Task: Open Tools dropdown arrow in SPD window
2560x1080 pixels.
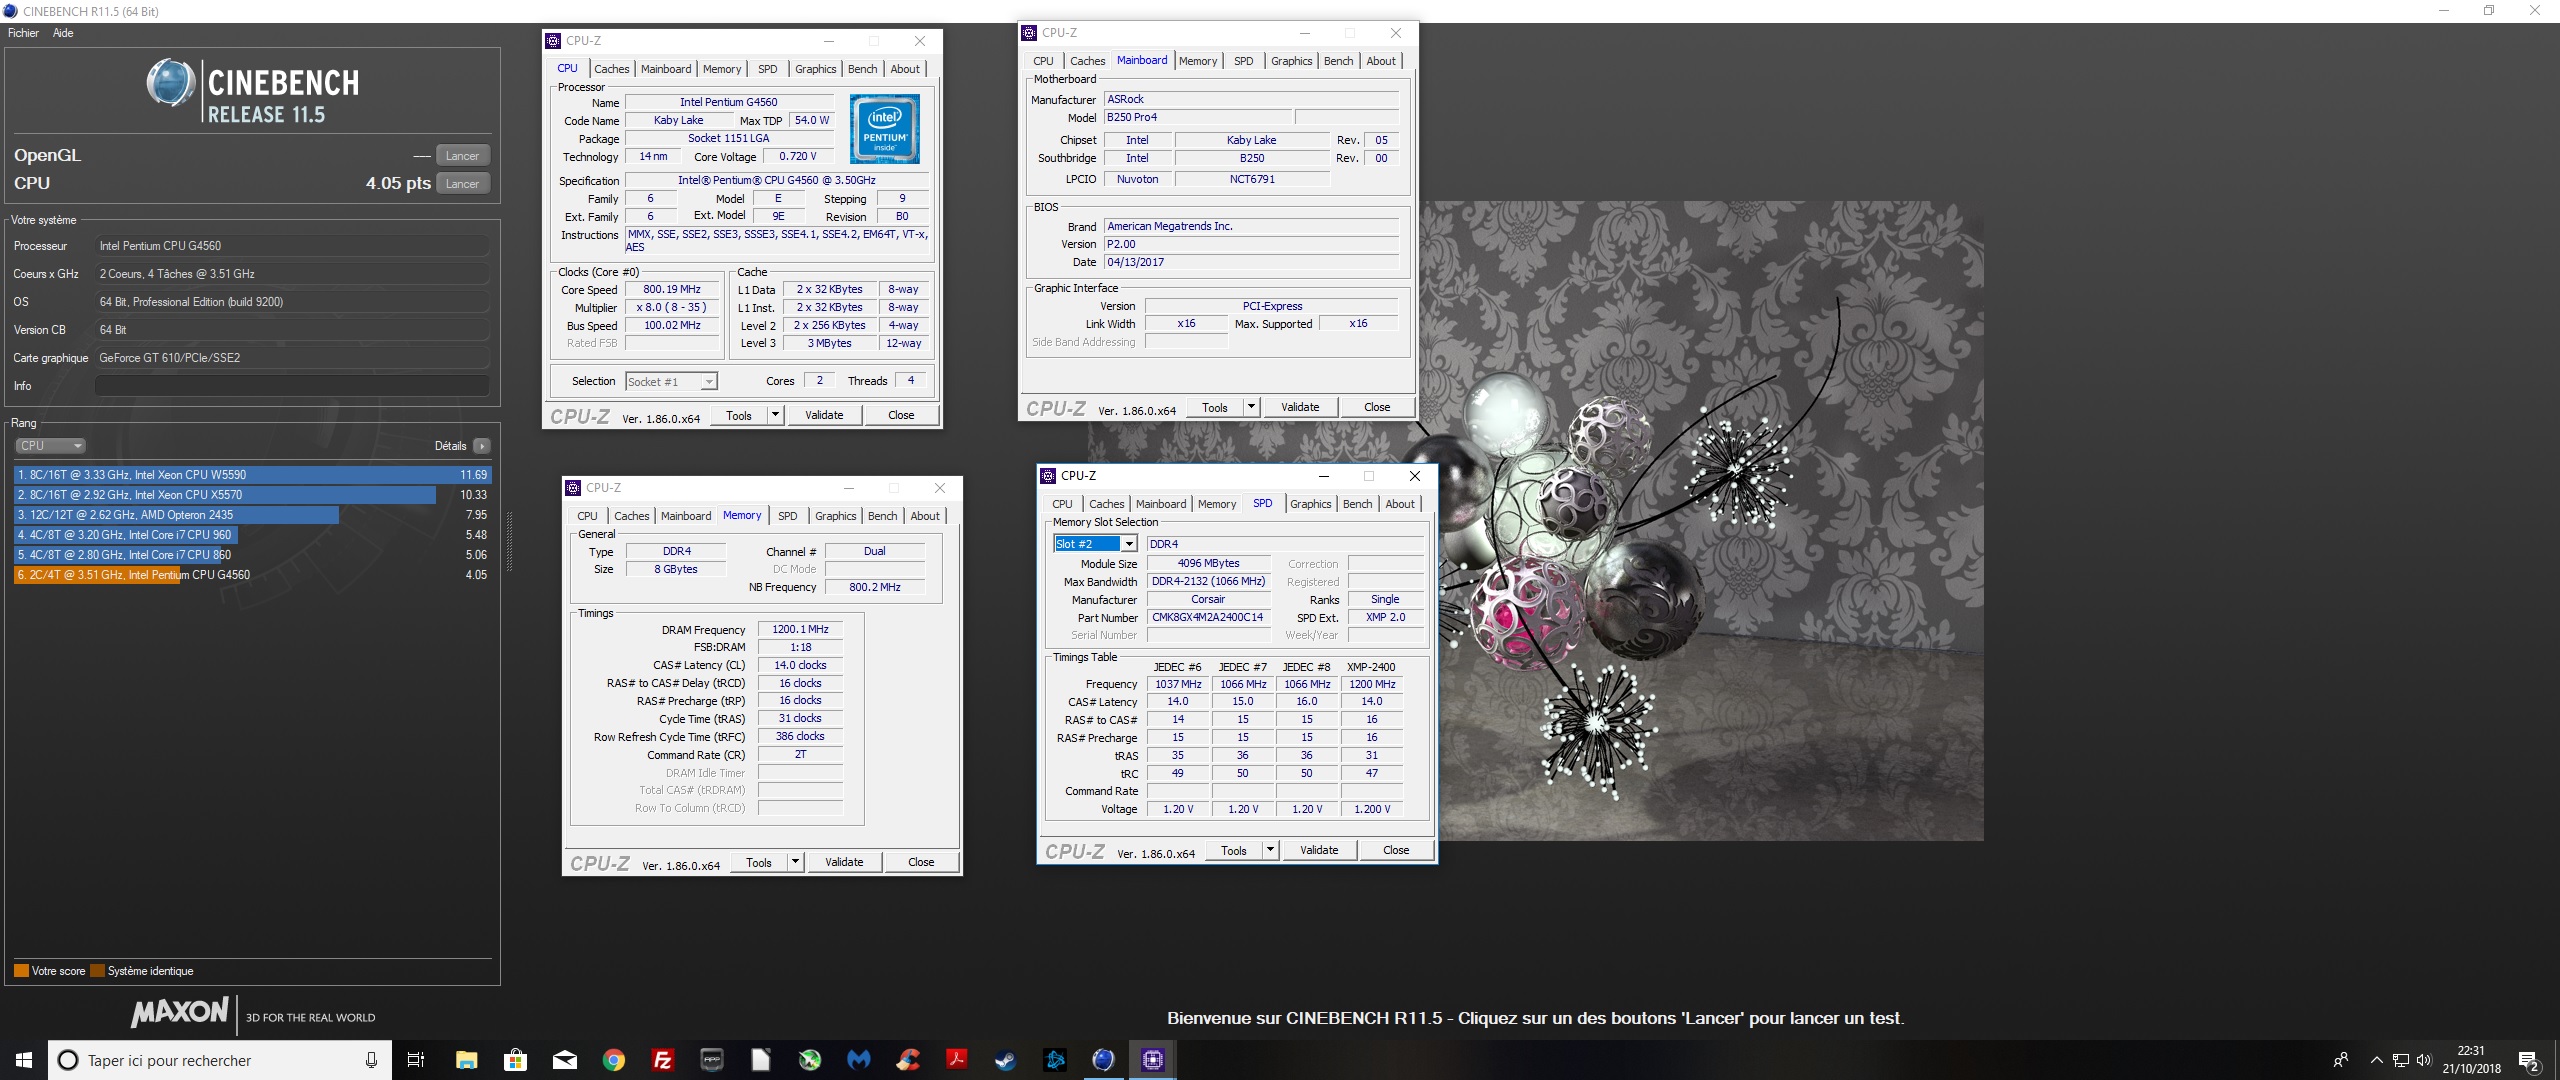Action: (x=1270, y=850)
